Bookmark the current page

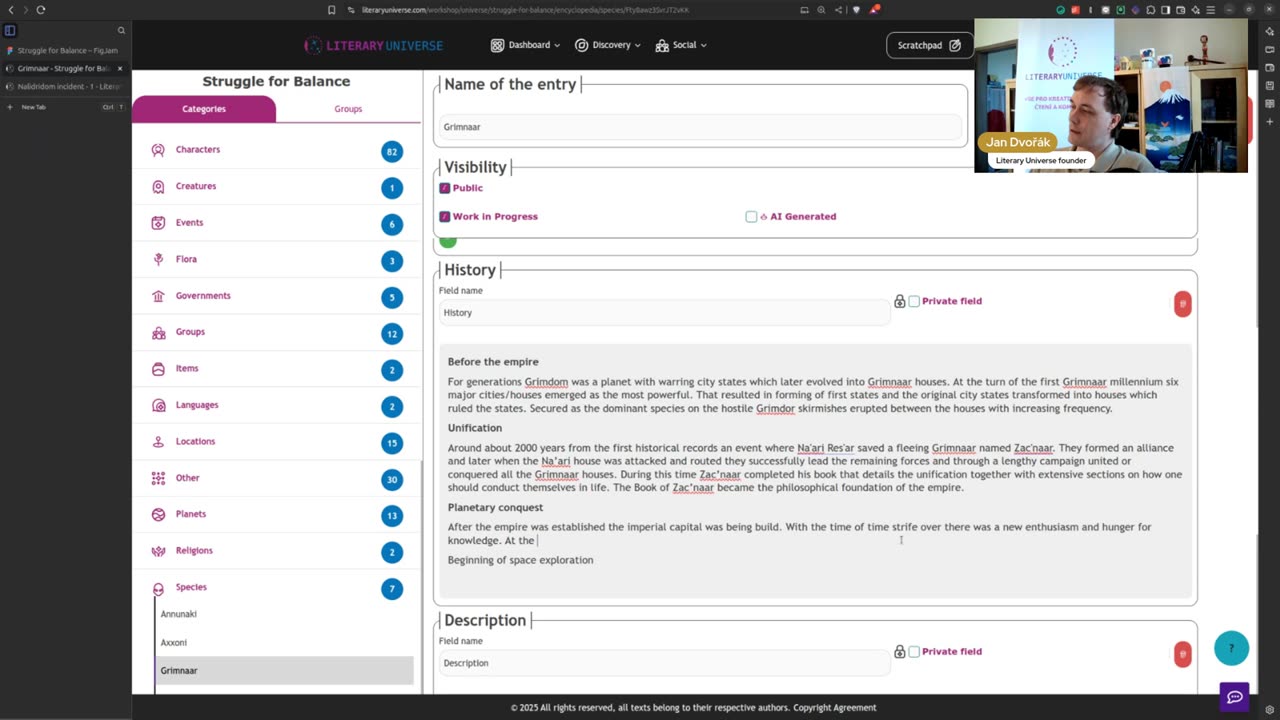coord(332,10)
